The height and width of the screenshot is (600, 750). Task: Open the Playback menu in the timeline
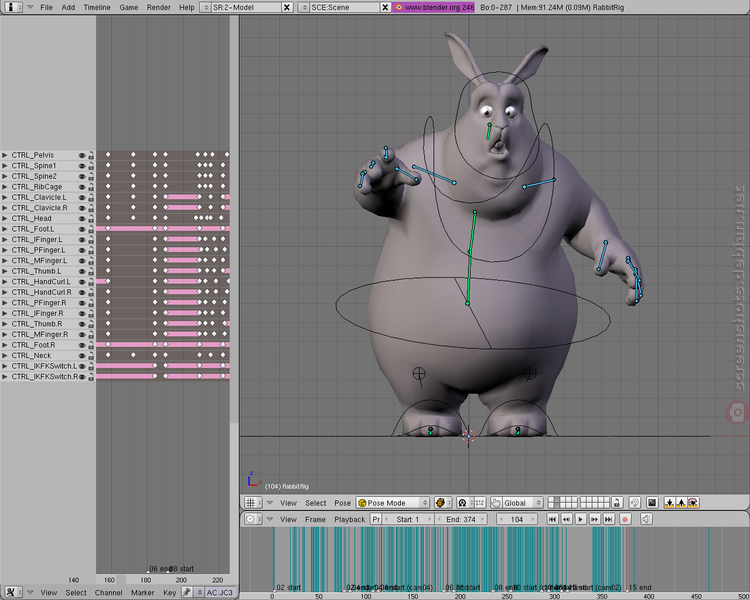coord(349,519)
